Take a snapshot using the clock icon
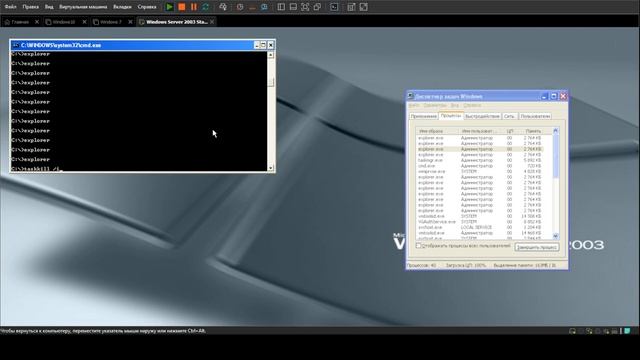The height and width of the screenshot is (360, 640). tap(240, 7)
